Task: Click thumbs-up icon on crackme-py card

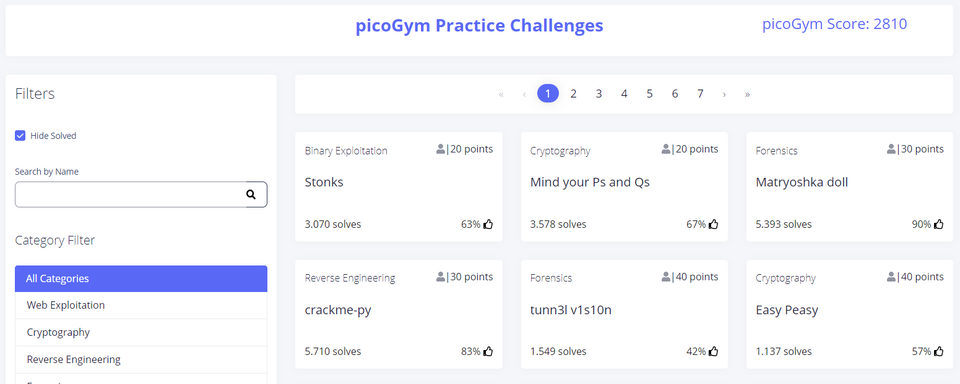Action: tap(488, 352)
